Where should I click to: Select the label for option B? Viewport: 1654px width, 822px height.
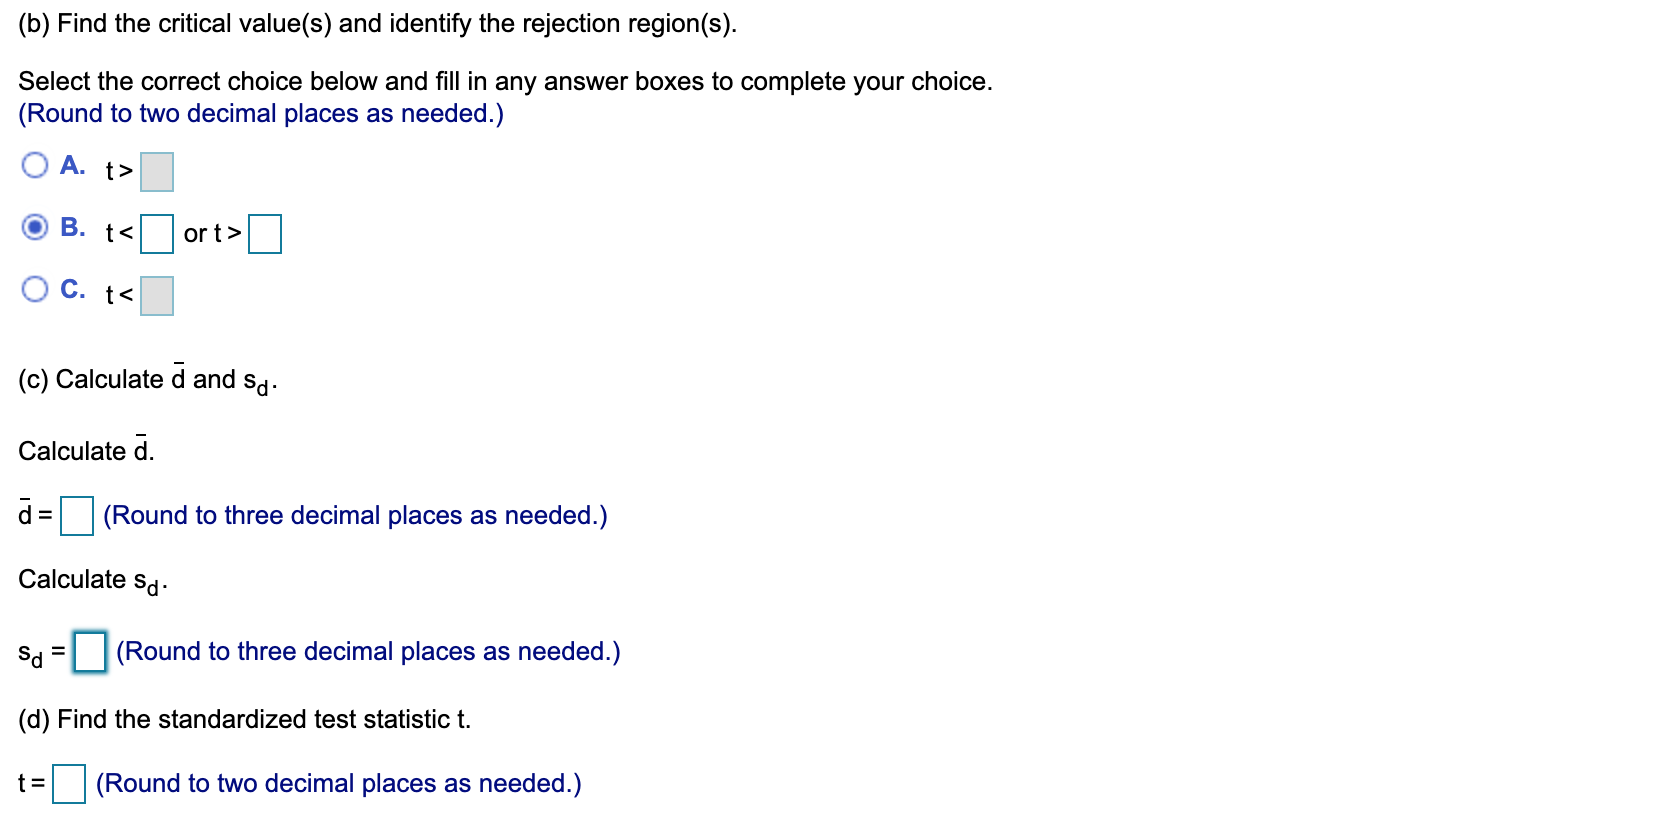pyautogui.click(x=73, y=228)
